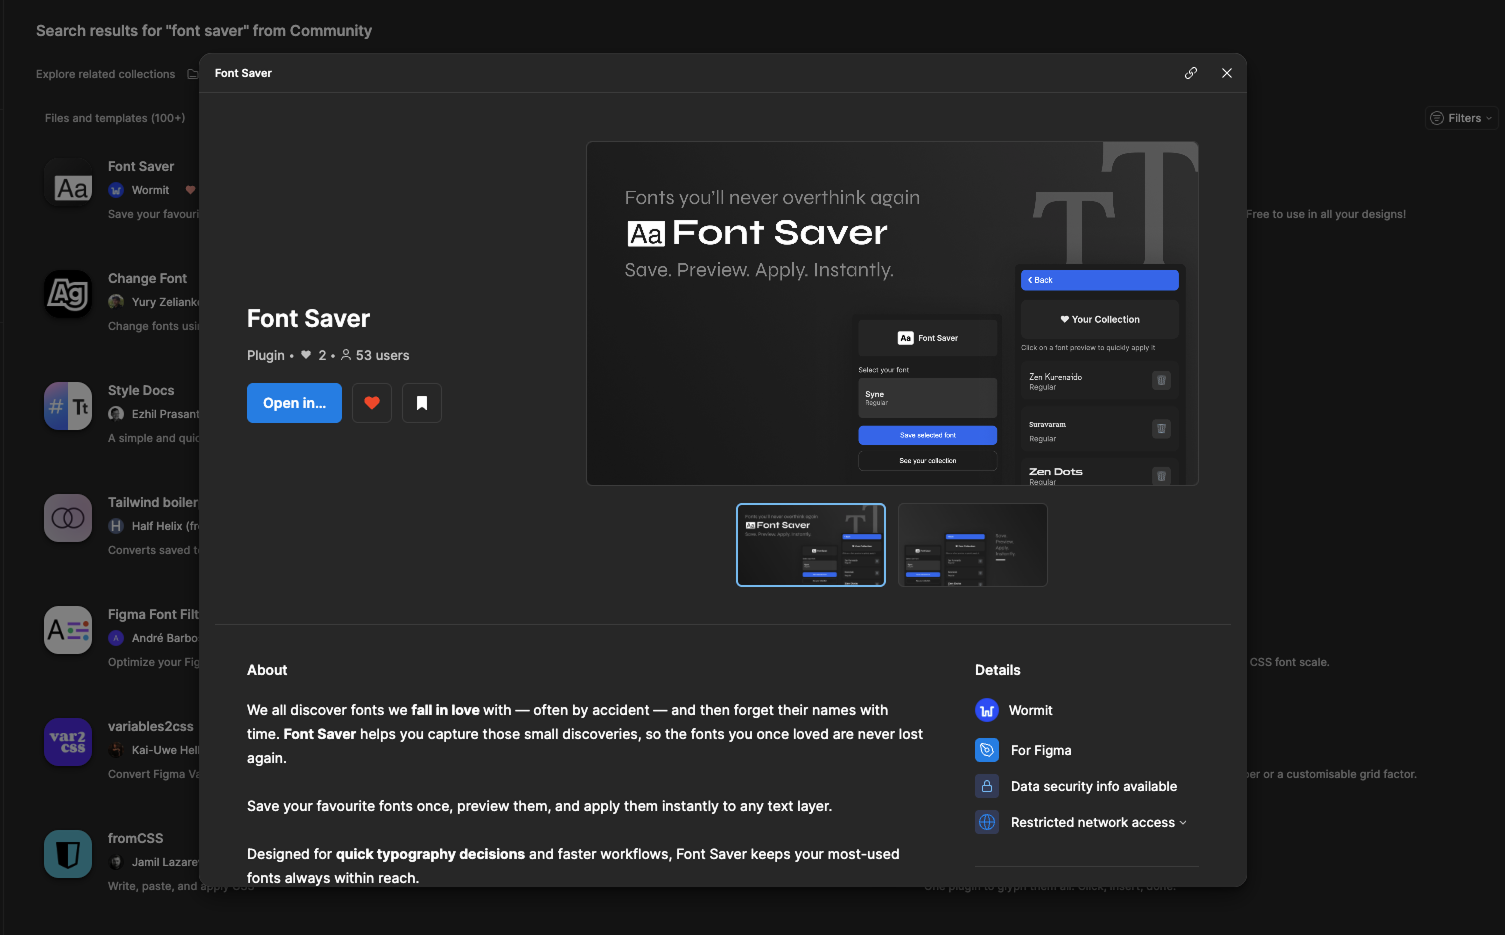The image size is (1505, 935).
Task: Click the Change Font Ag icon
Action: (x=68, y=294)
